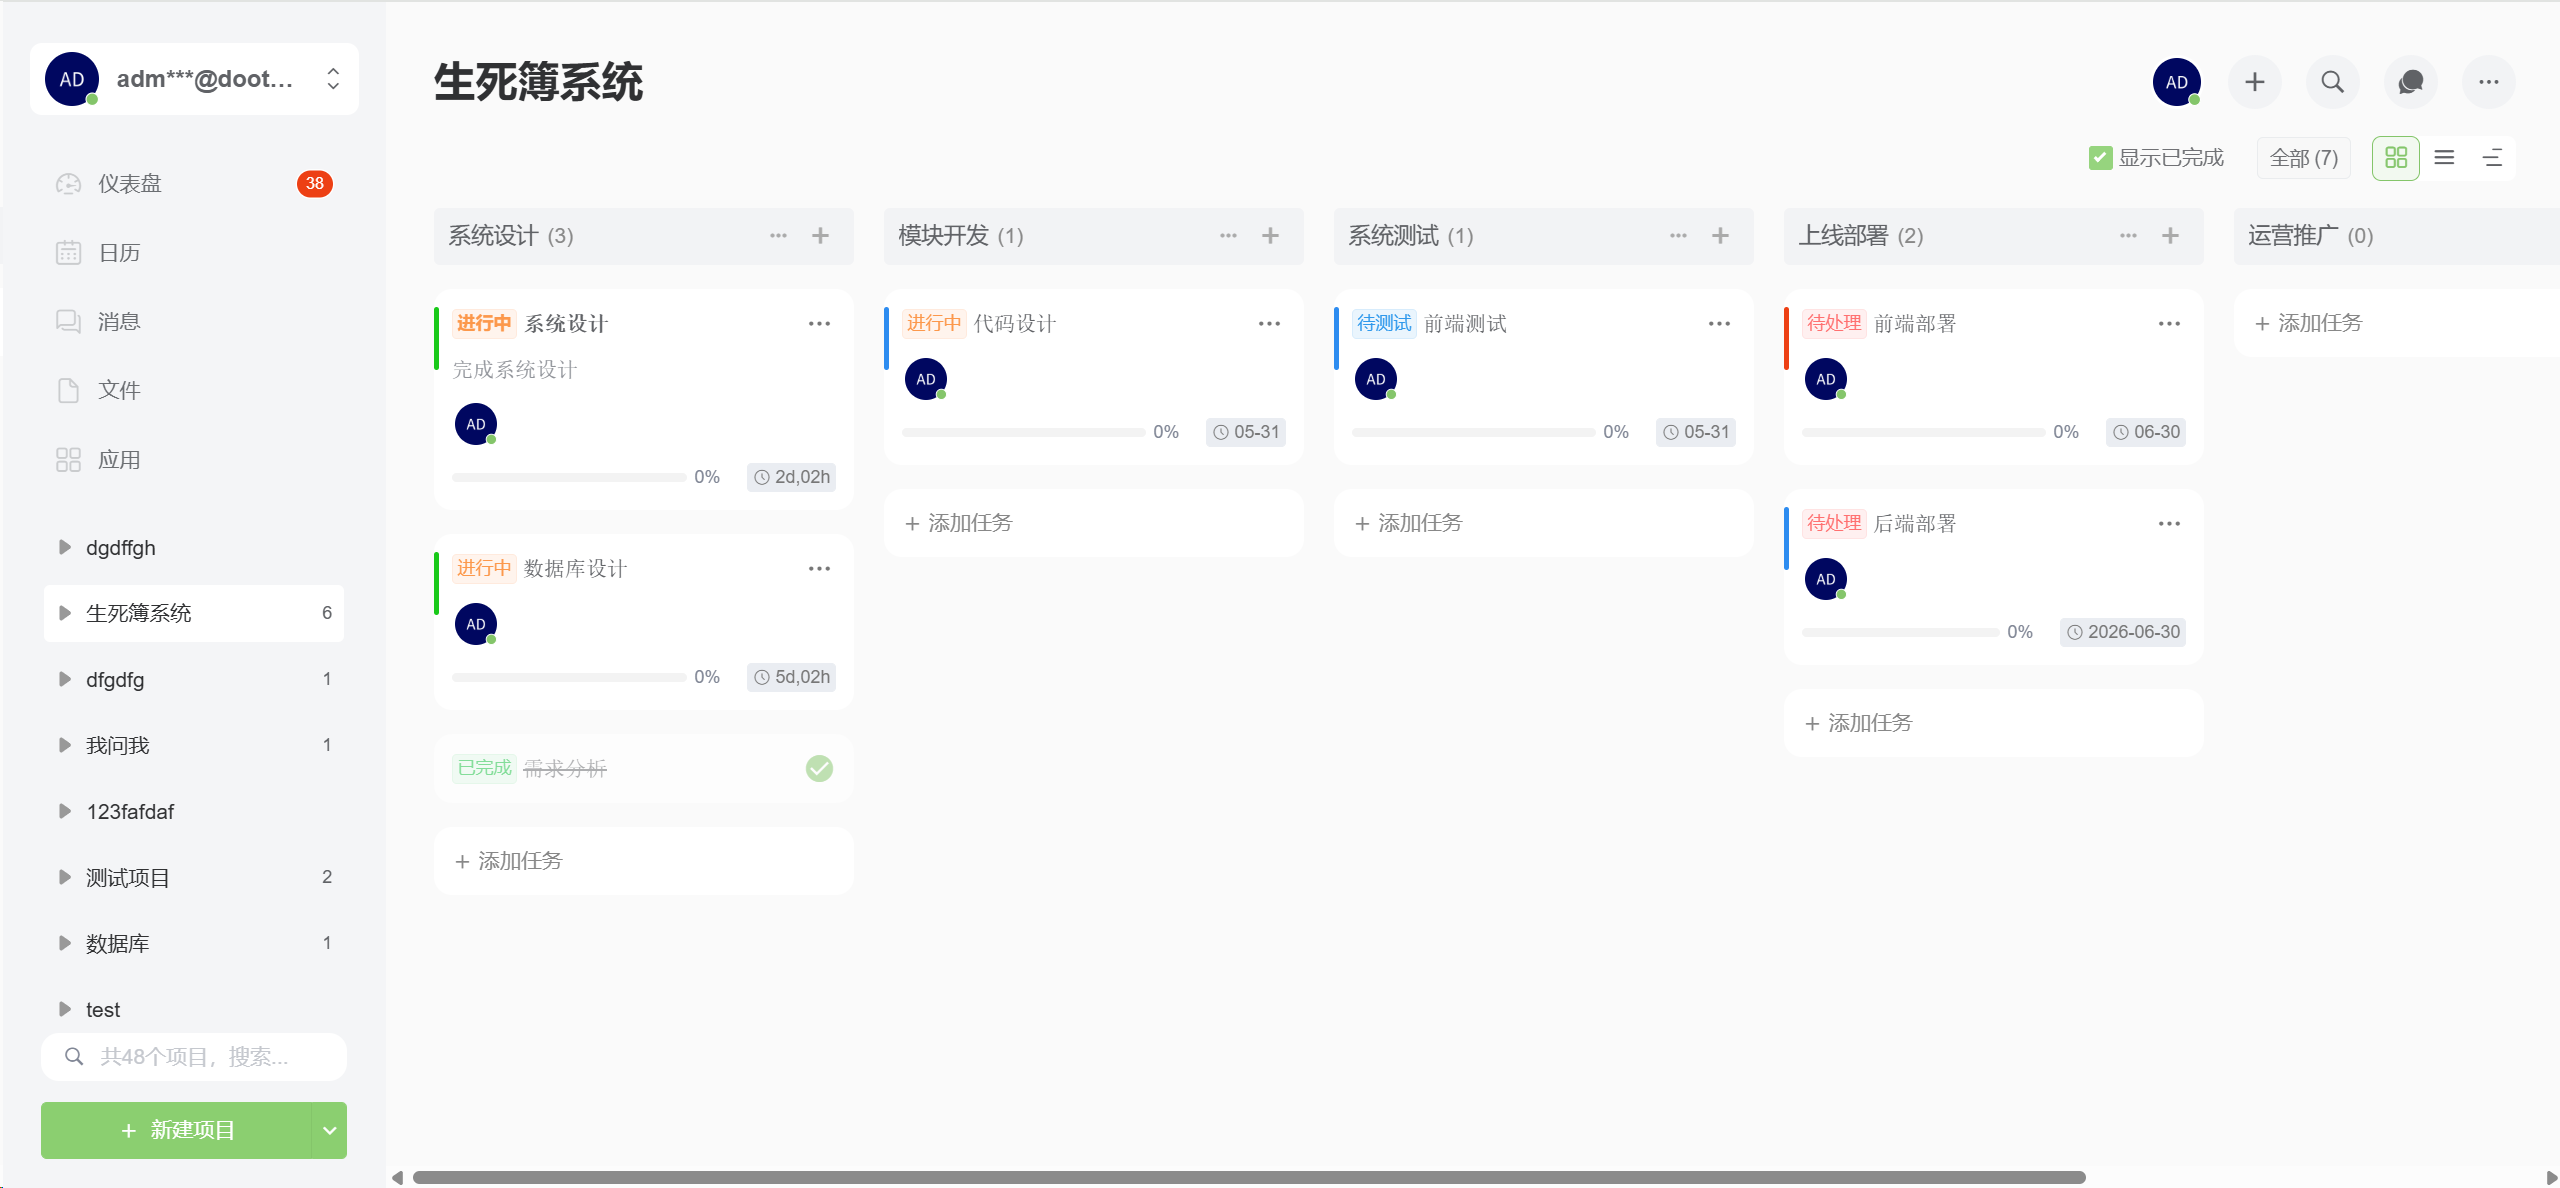Viewport: 2560px width, 1188px height.
Task: Click green checkmark on 需求分析 task
Action: [x=819, y=768]
